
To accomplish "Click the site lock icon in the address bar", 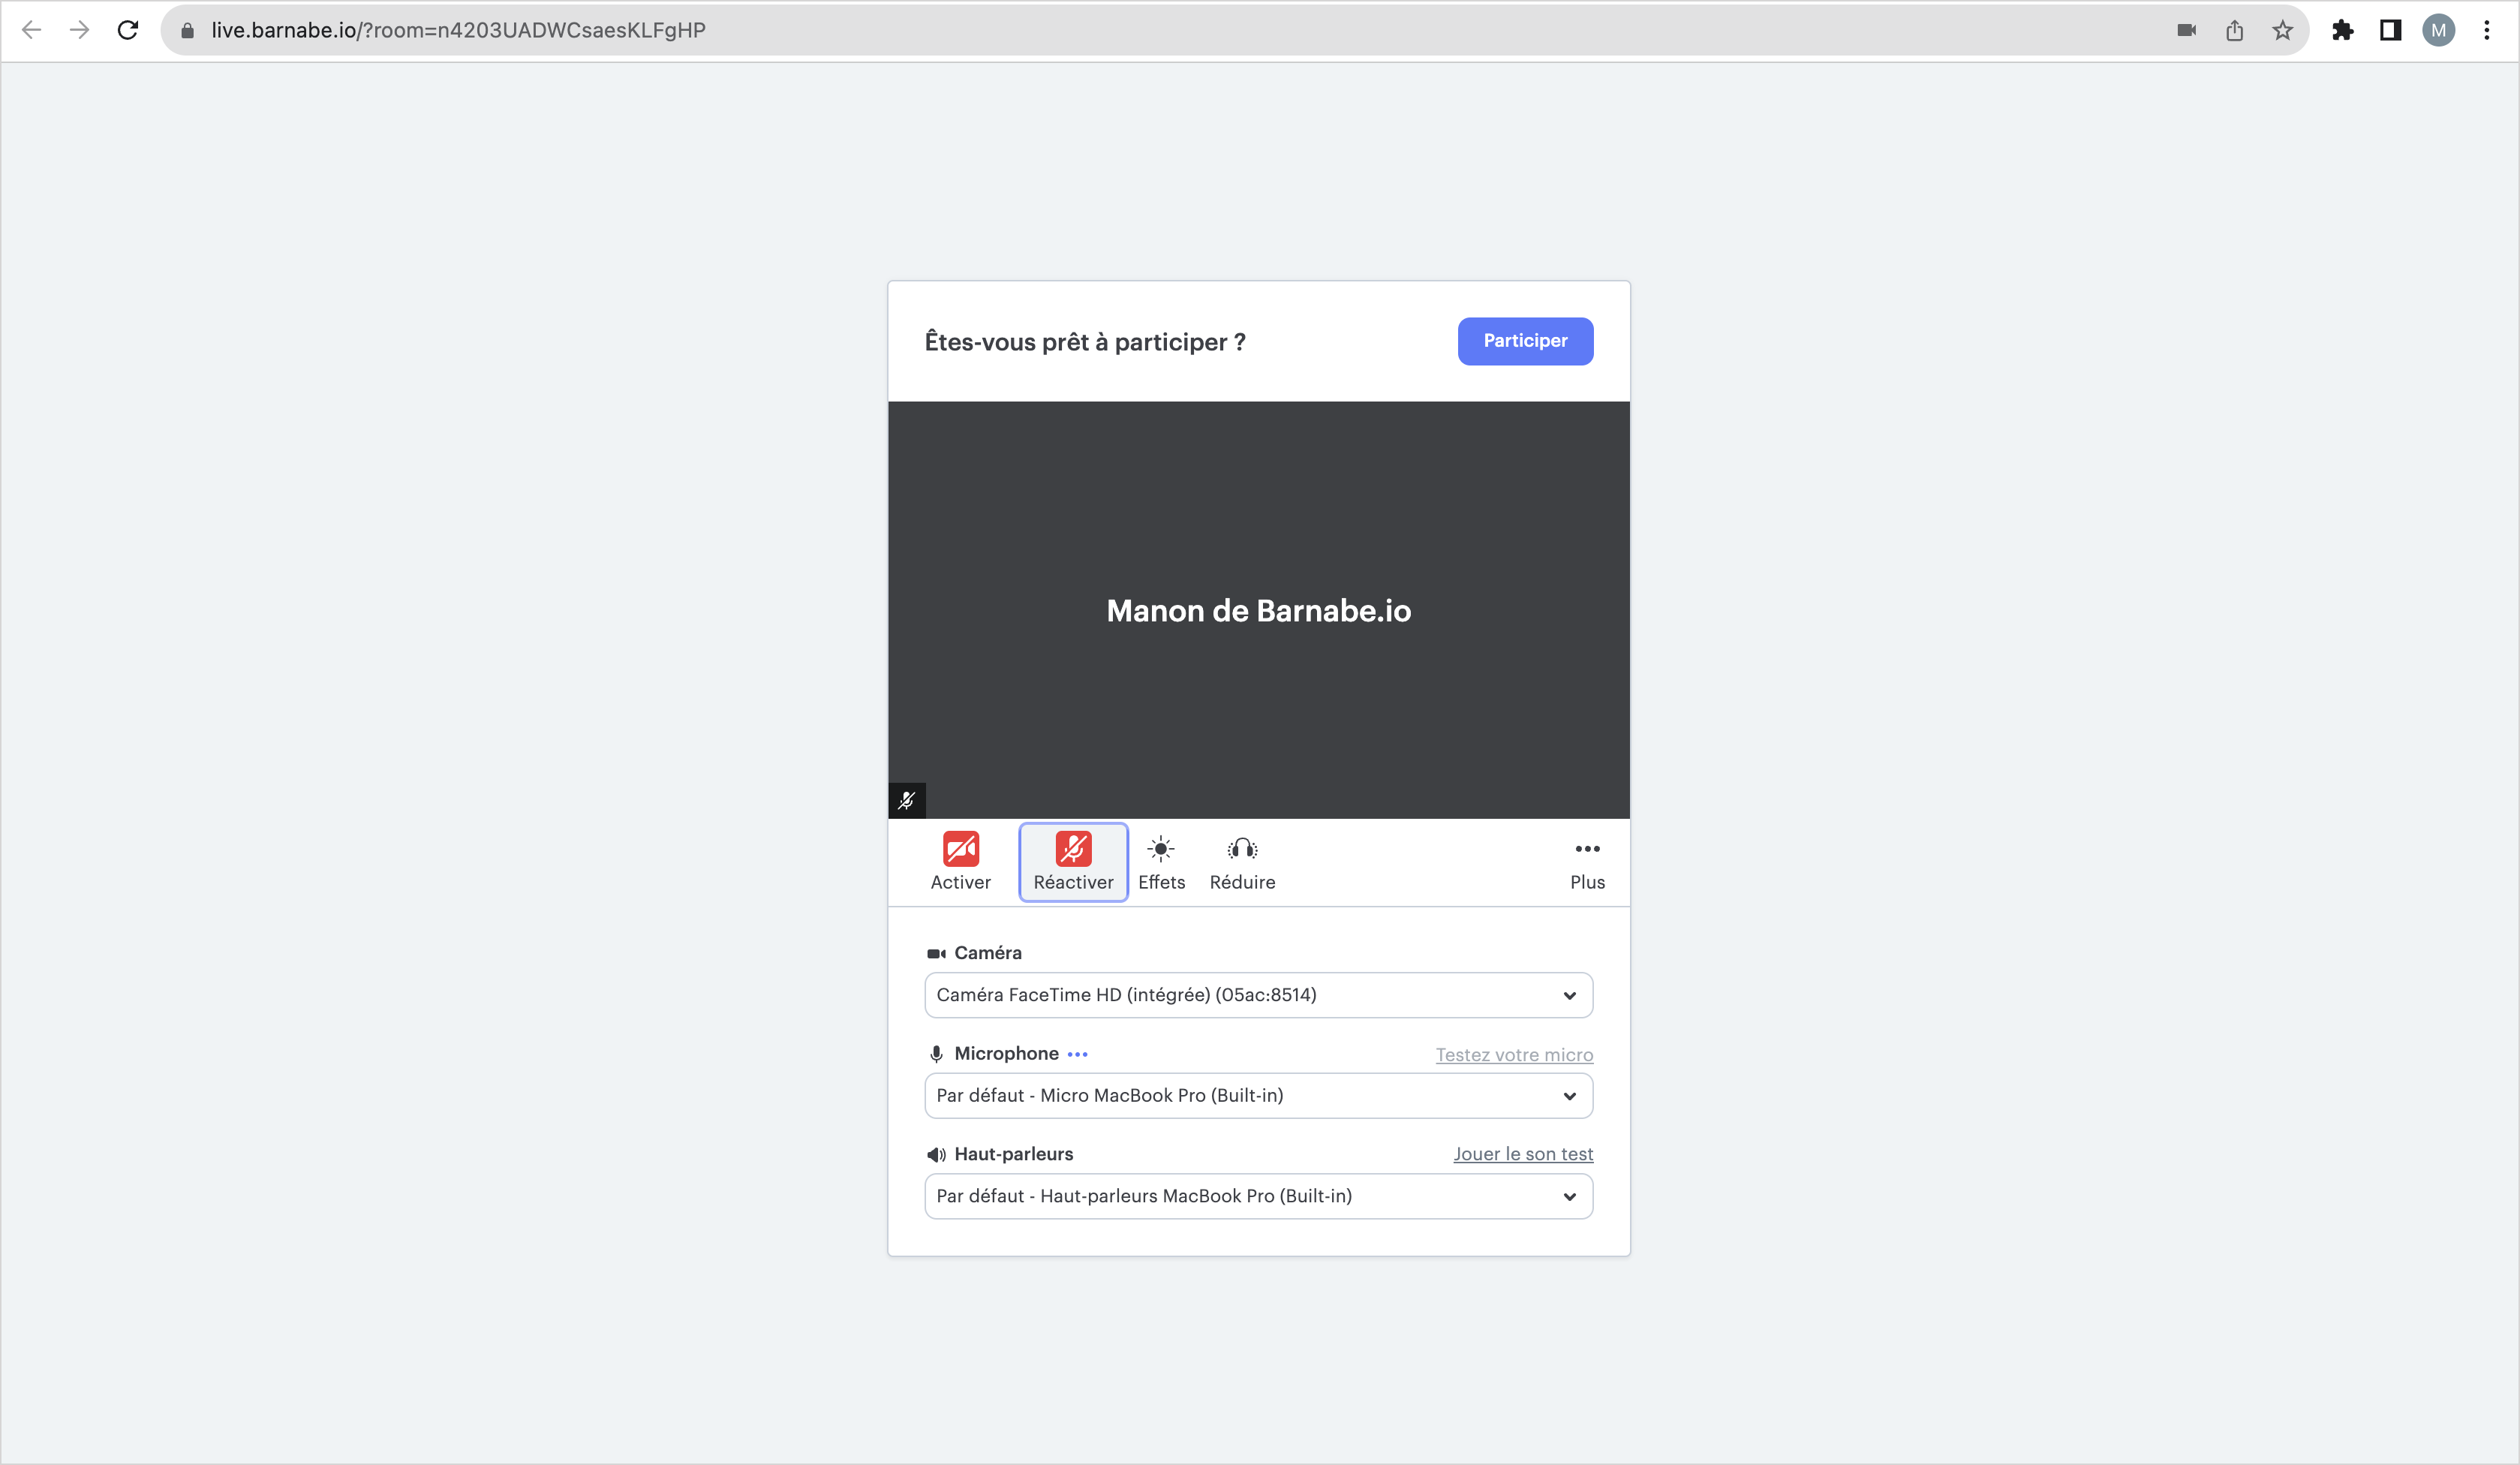I will coord(187,30).
